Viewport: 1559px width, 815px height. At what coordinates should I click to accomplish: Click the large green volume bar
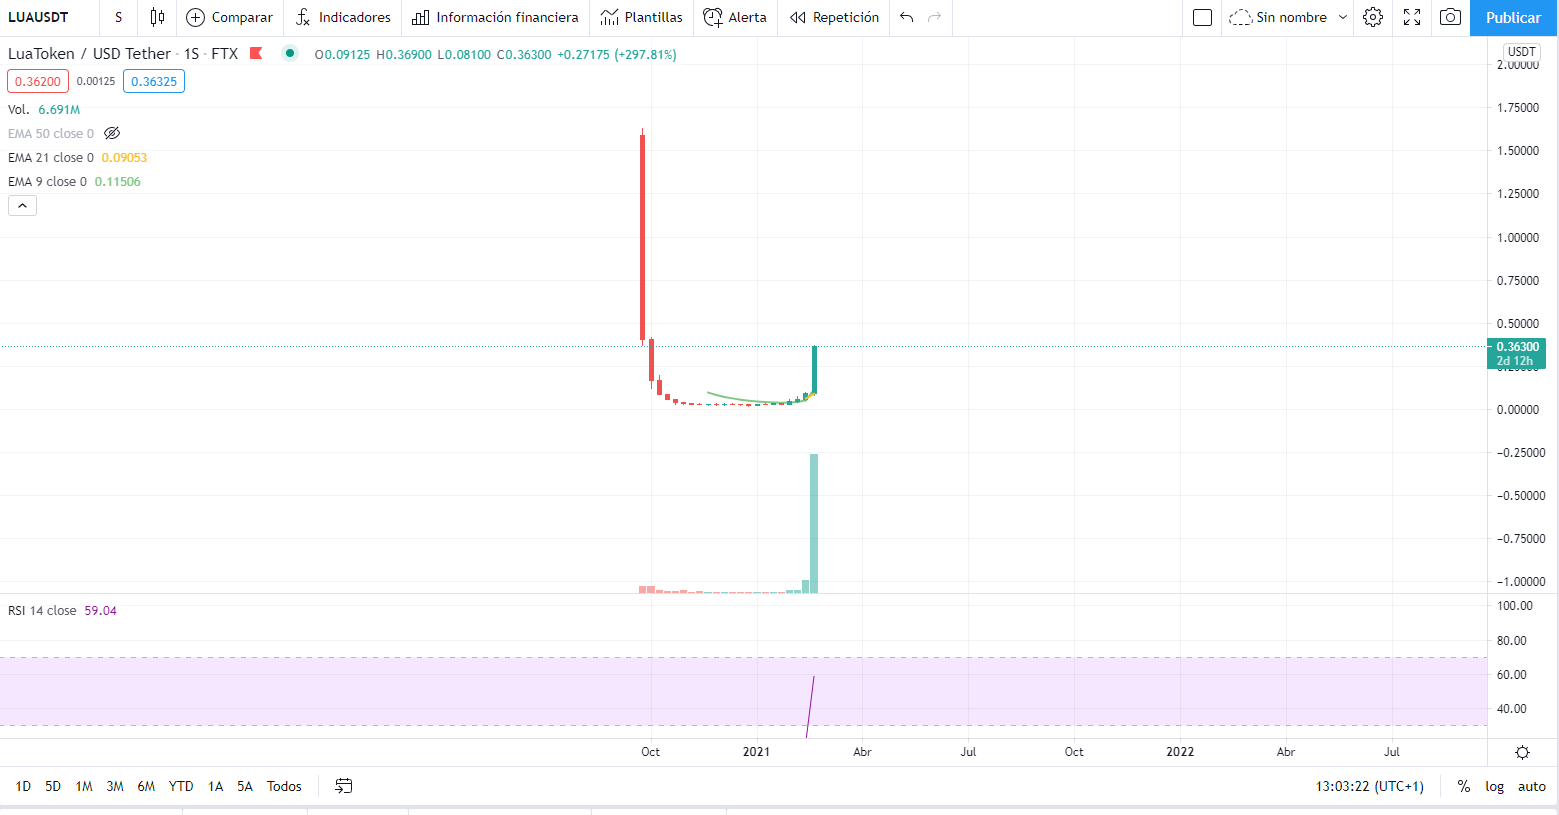tap(814, 523)
